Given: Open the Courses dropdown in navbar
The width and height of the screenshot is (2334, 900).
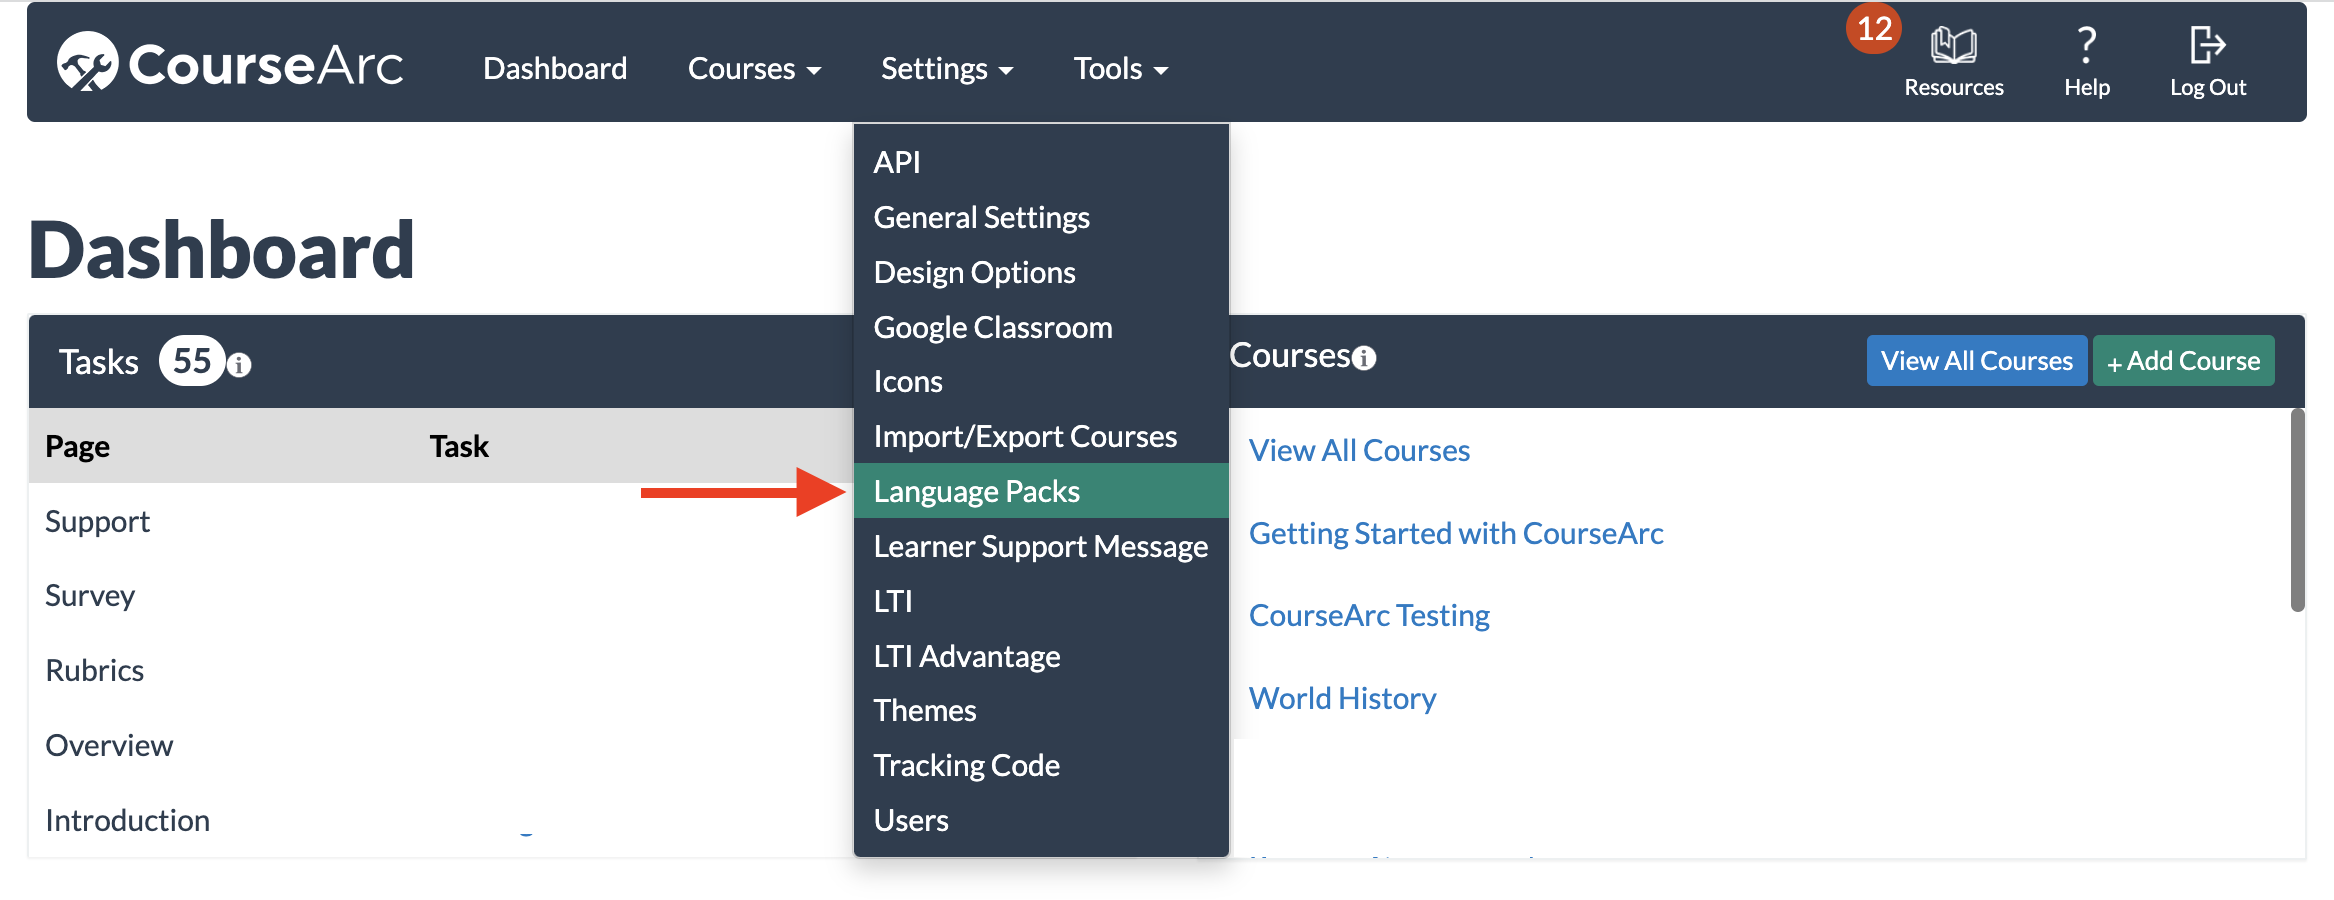Looking at the screenshot, I should pos(754,68).
